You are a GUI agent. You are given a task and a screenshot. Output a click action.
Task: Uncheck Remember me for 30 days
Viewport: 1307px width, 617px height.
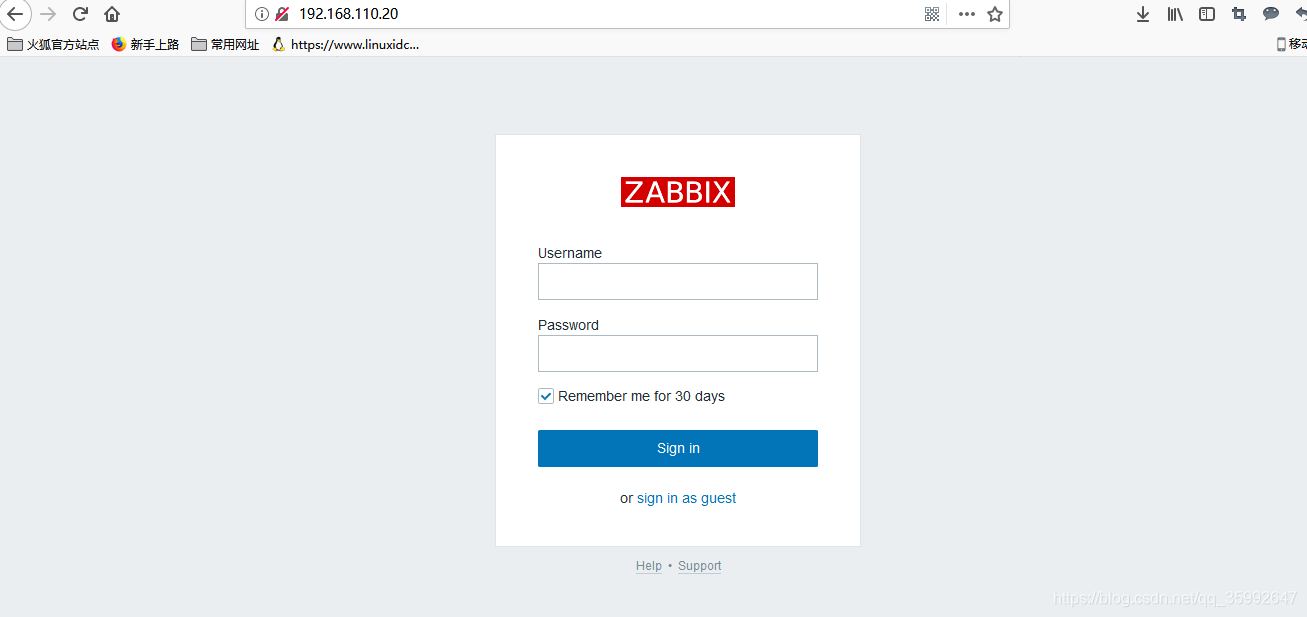pos(546,396)
